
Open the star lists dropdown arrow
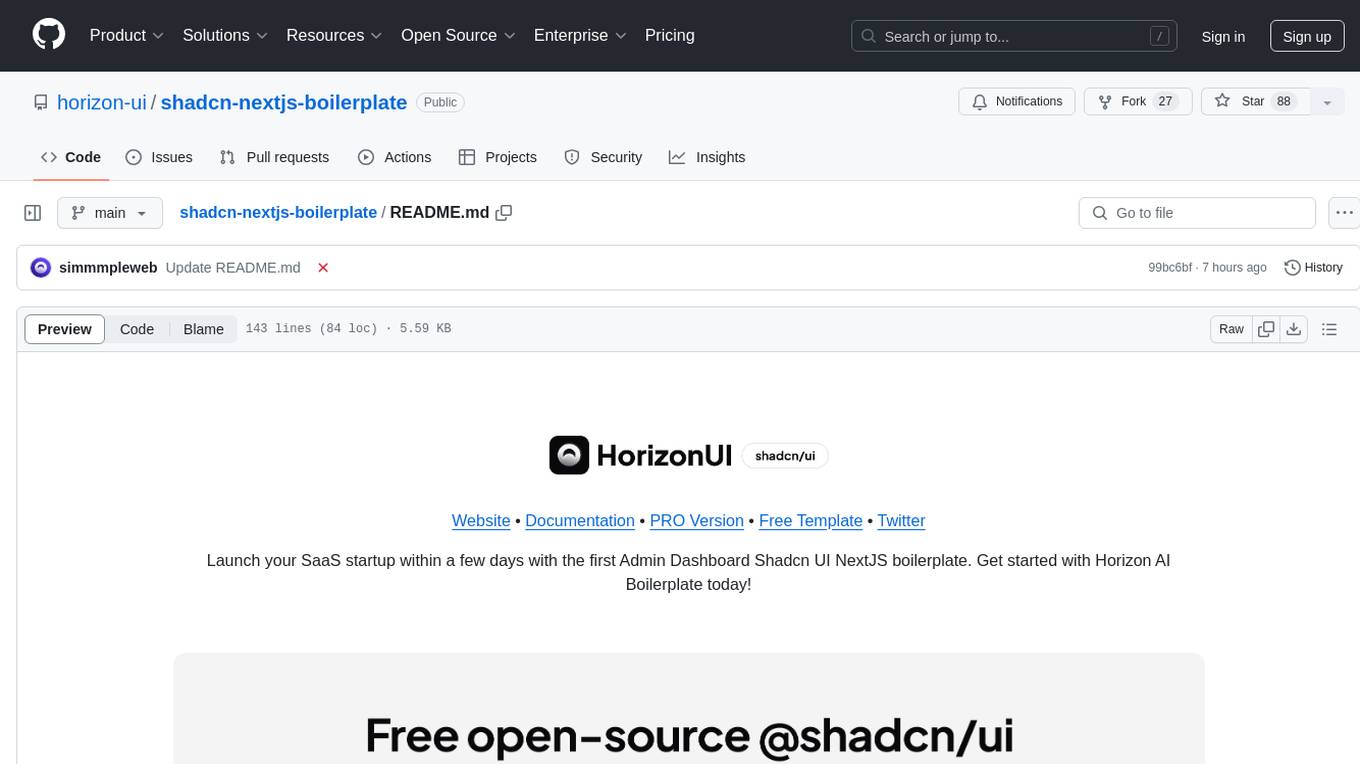[x=1327, y=102]
